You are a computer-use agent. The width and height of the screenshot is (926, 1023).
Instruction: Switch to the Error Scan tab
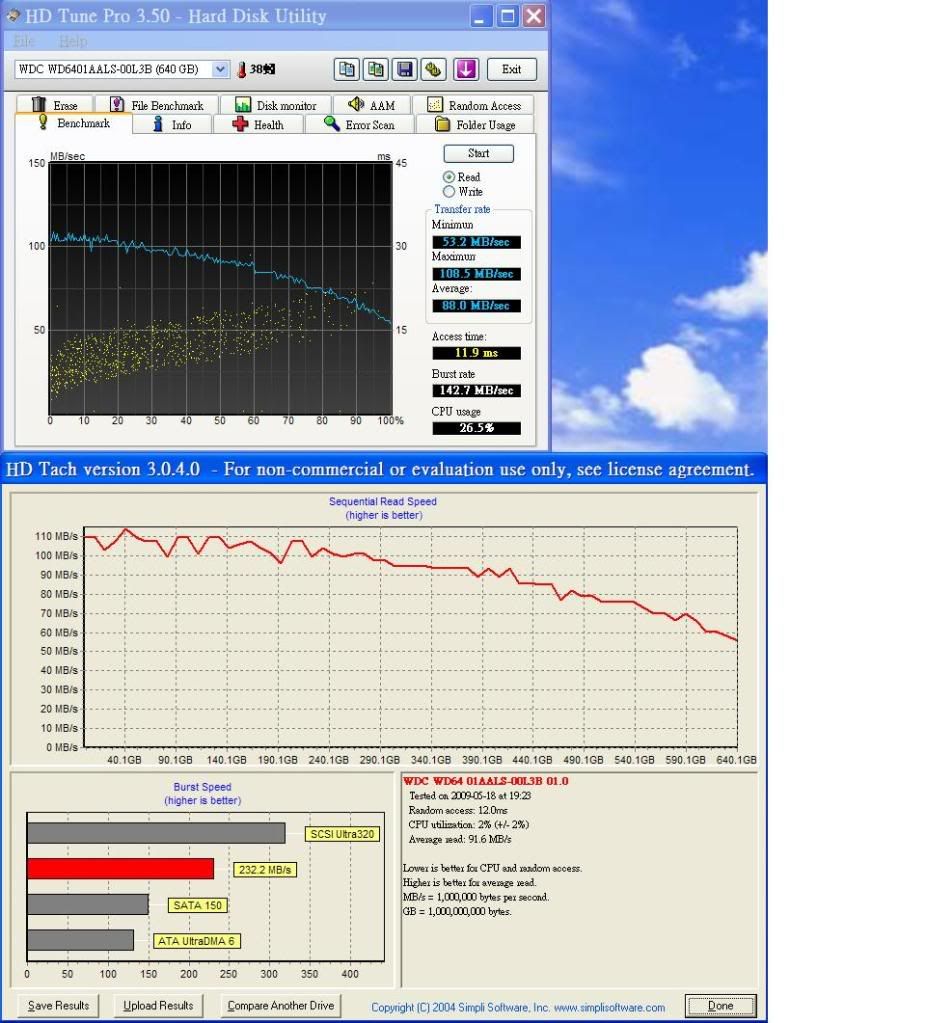click(360, 125)
